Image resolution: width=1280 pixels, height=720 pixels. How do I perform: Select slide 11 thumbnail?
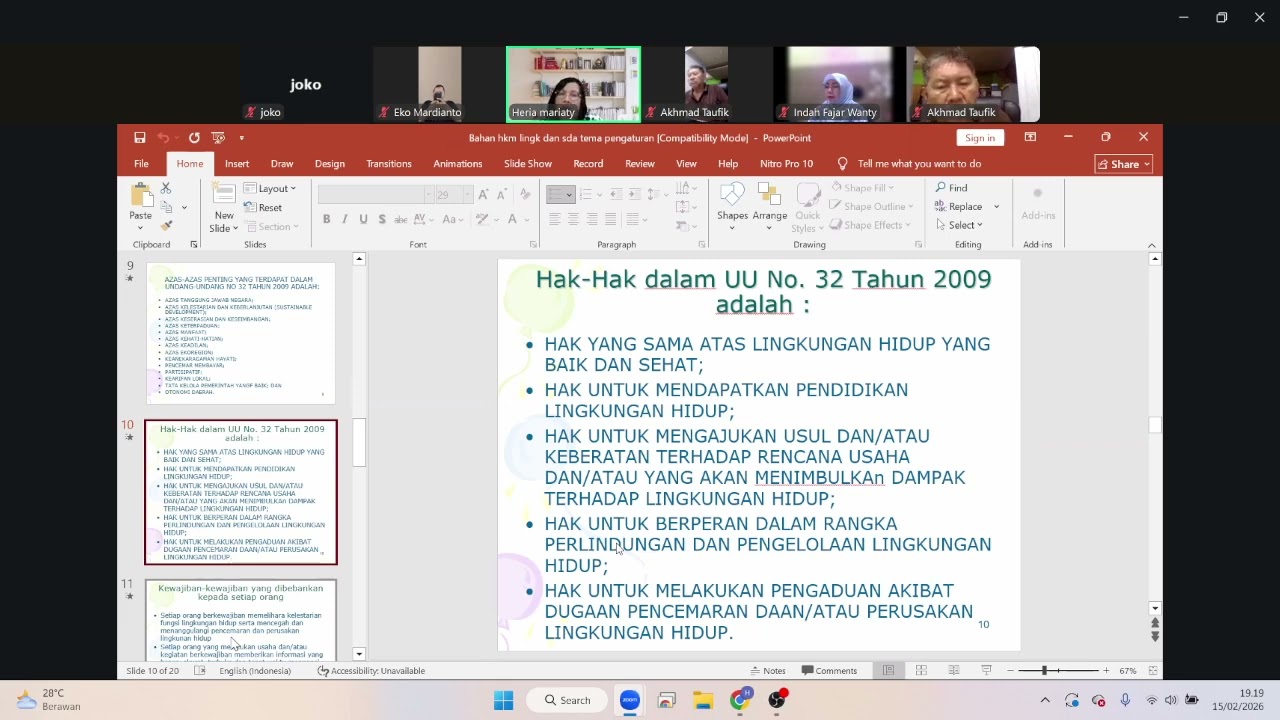[x=241, y=620]
